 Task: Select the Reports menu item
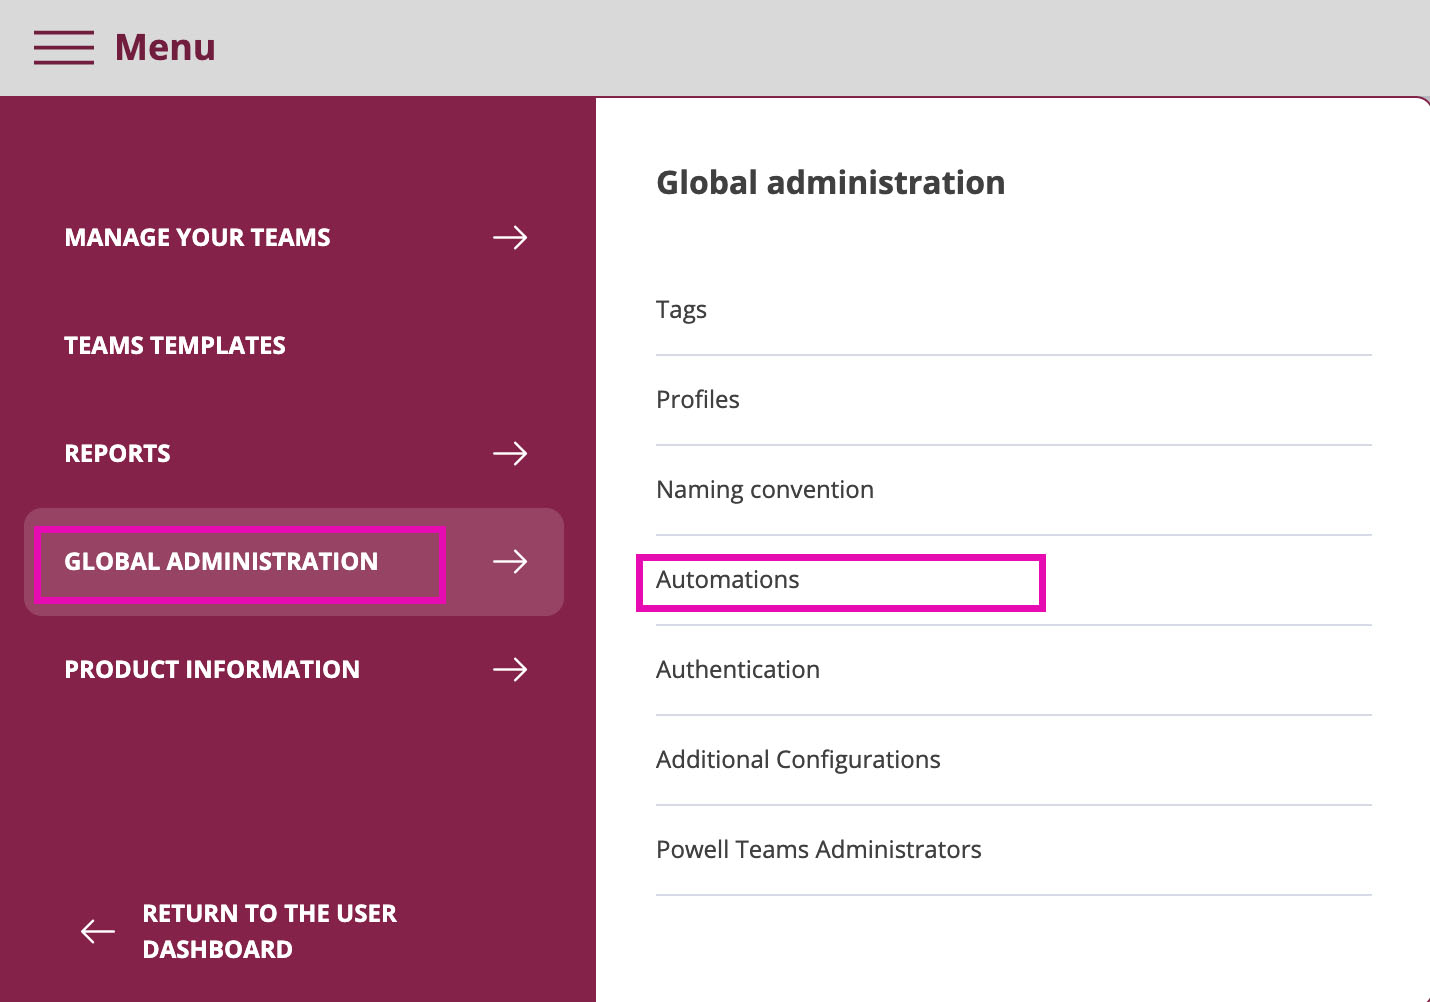(118, 453)
